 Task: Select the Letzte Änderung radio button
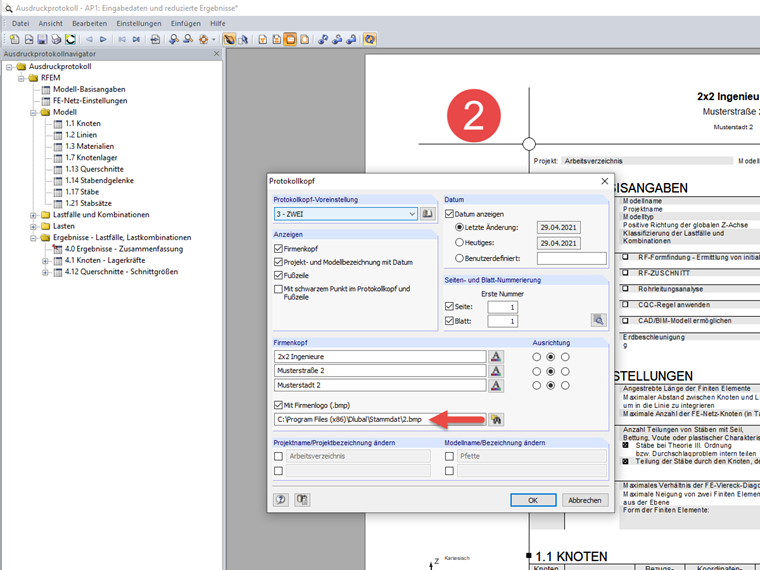point(459,227)
